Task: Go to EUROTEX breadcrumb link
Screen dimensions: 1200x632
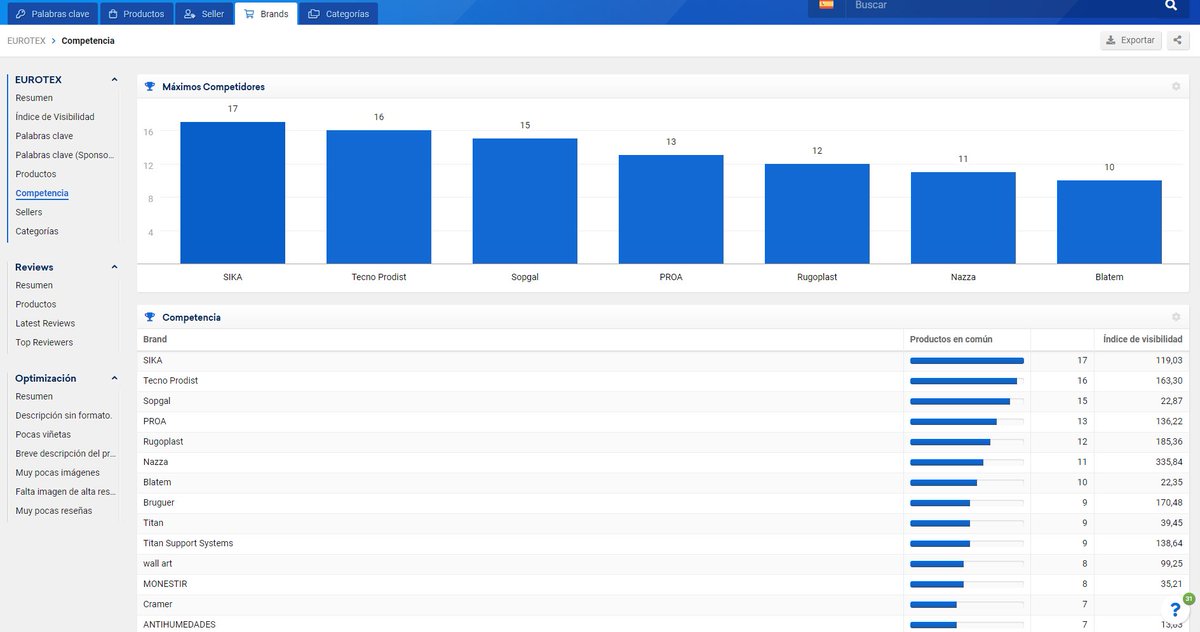Action: [x=27, y=41]
